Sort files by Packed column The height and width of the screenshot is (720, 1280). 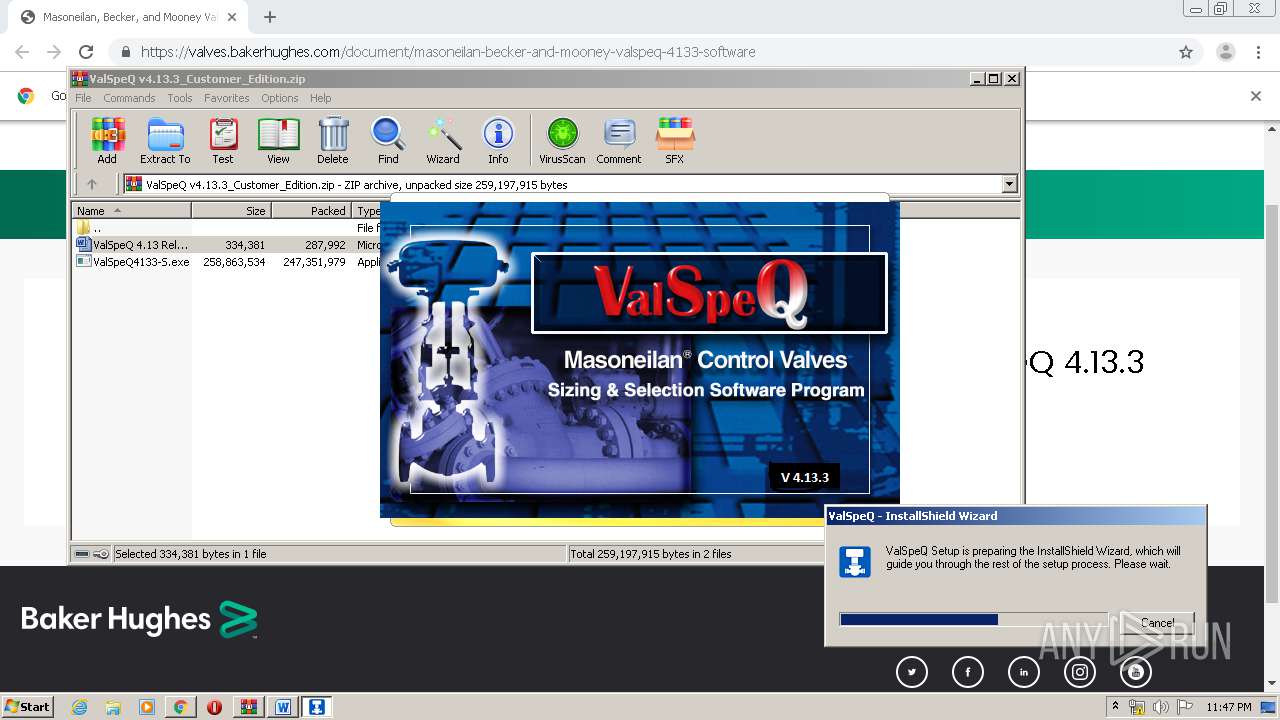[x=311, y=210]
